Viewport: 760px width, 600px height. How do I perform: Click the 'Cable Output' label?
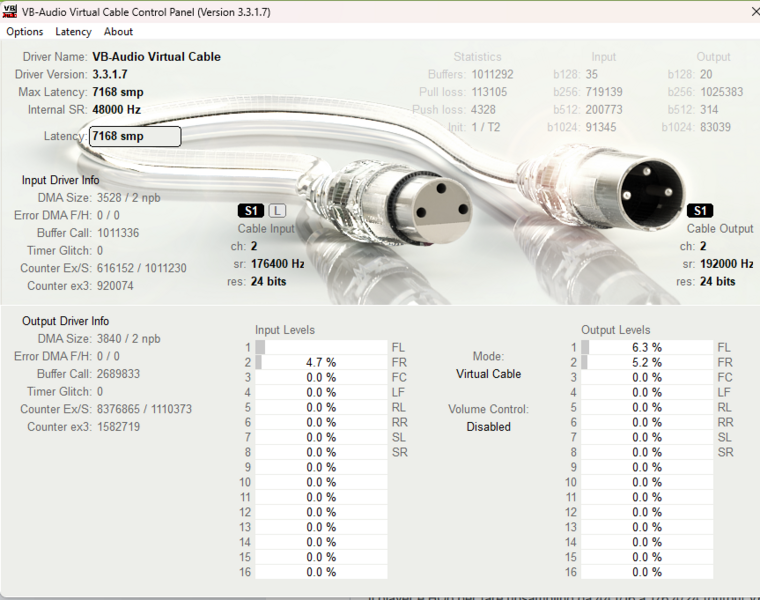[x=720, y=229]
